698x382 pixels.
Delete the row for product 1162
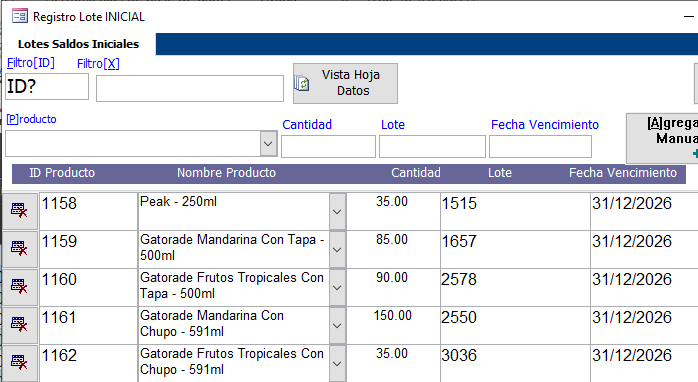point(20,363)
